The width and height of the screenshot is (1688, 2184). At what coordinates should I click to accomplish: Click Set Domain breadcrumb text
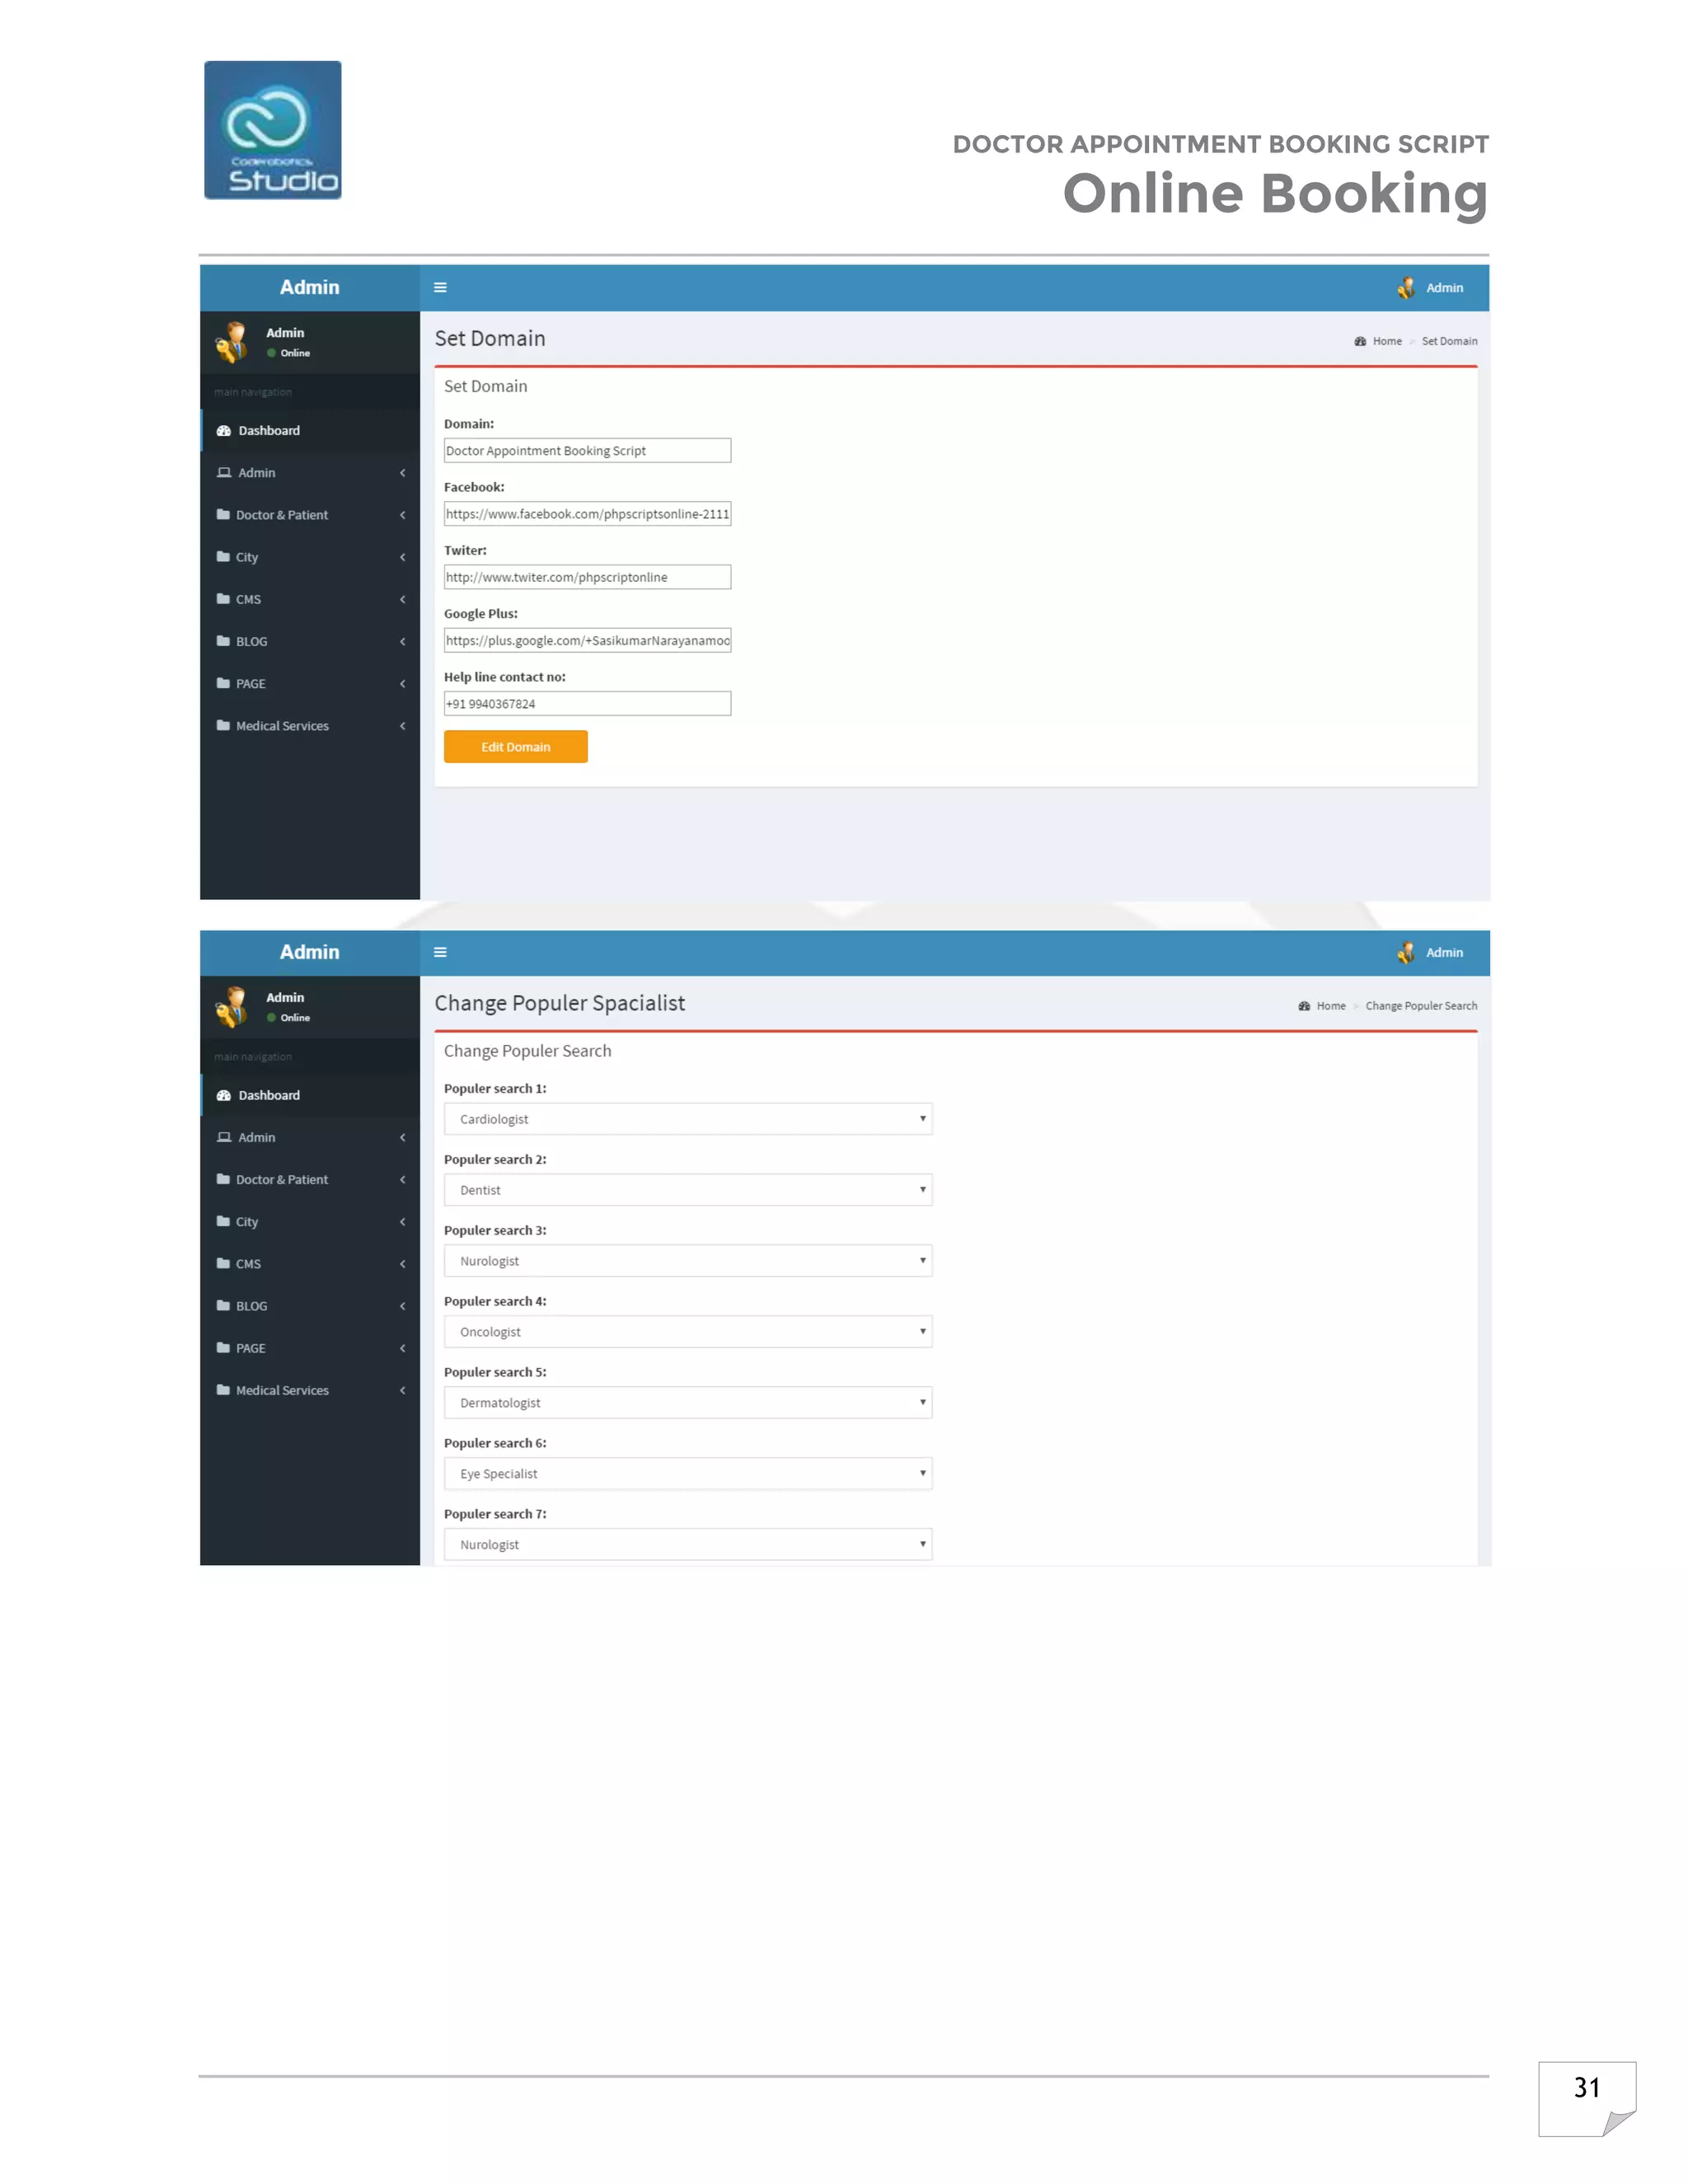point(1449,342)
